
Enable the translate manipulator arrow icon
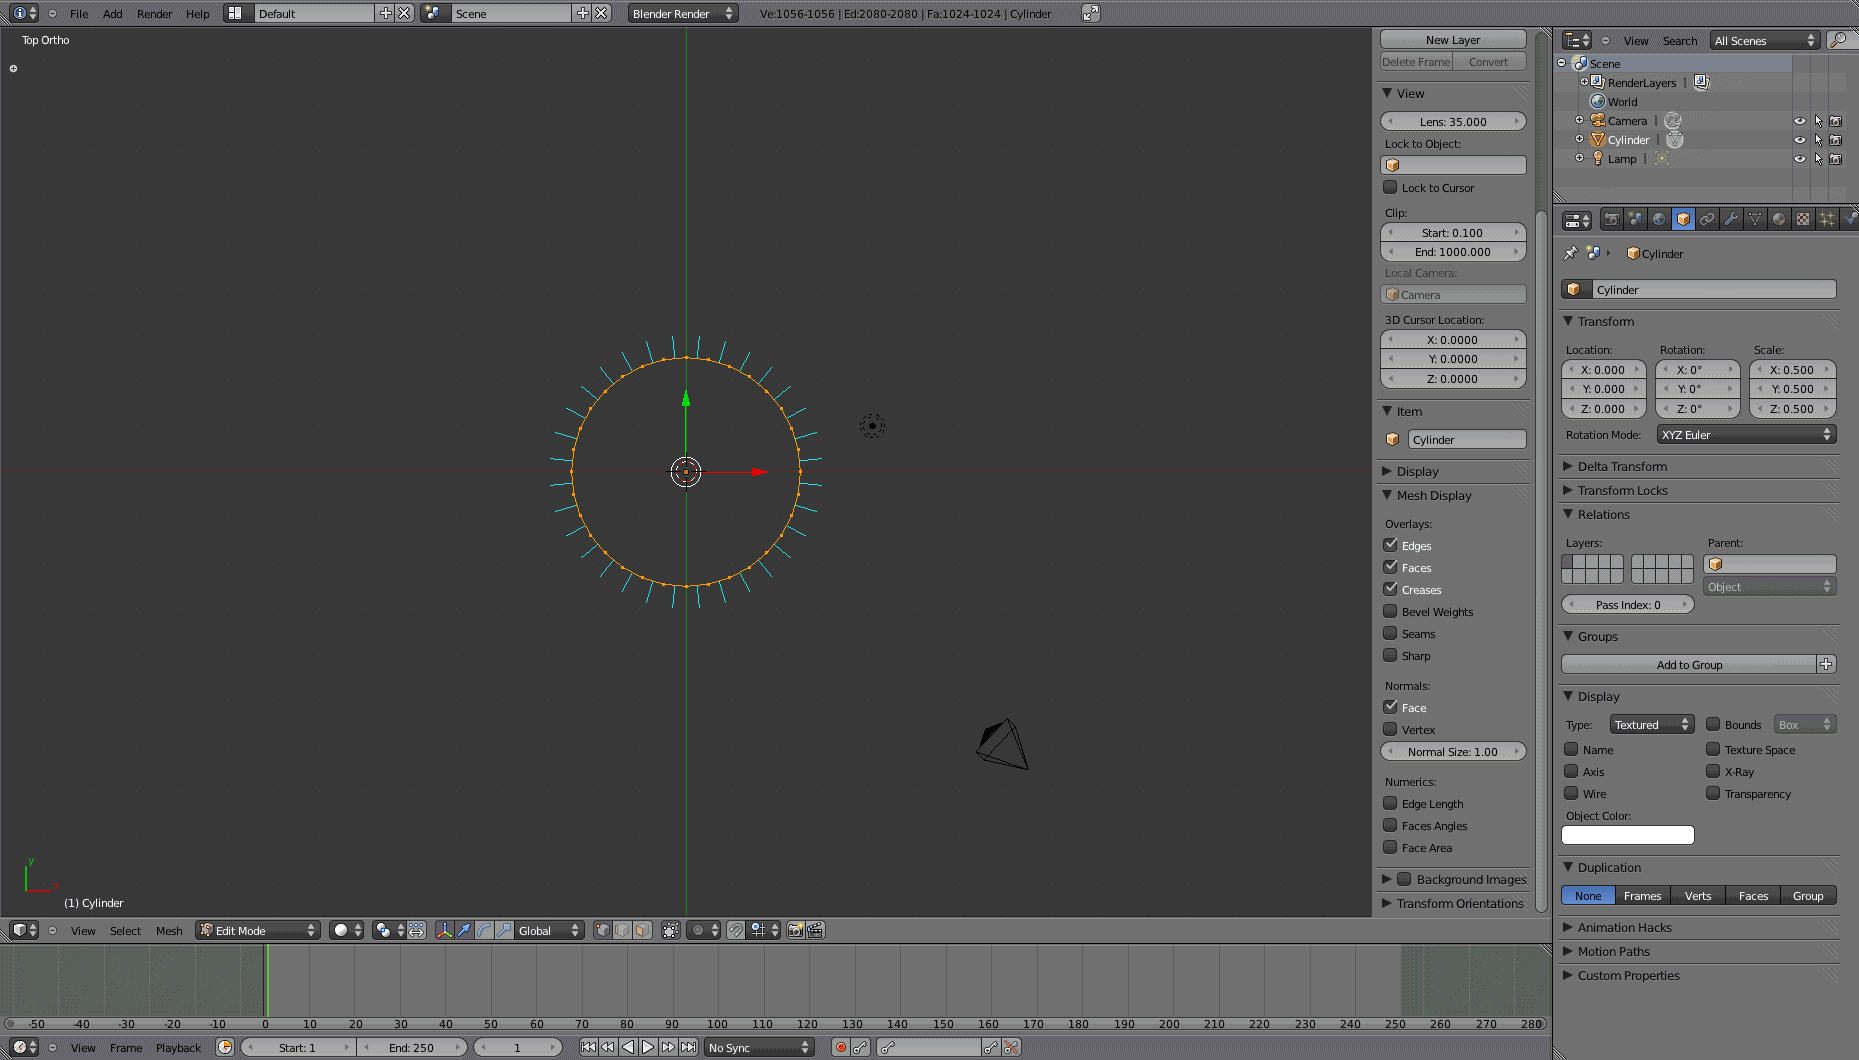[x=464, y=930]
